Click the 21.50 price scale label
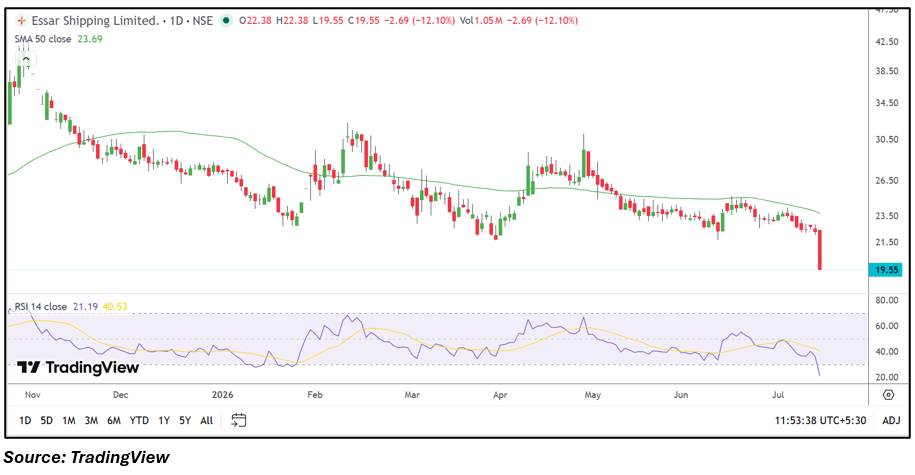The image size is (915, 475). [887, 242]
